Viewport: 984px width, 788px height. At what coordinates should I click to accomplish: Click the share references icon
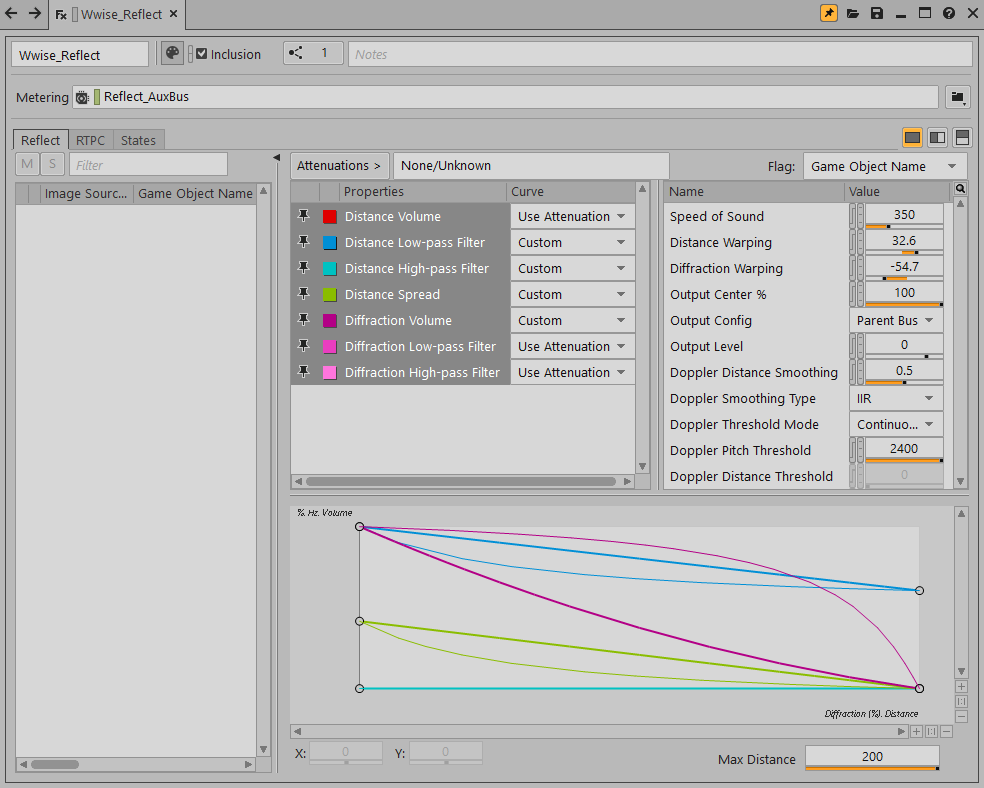click(x=296, y=54)
